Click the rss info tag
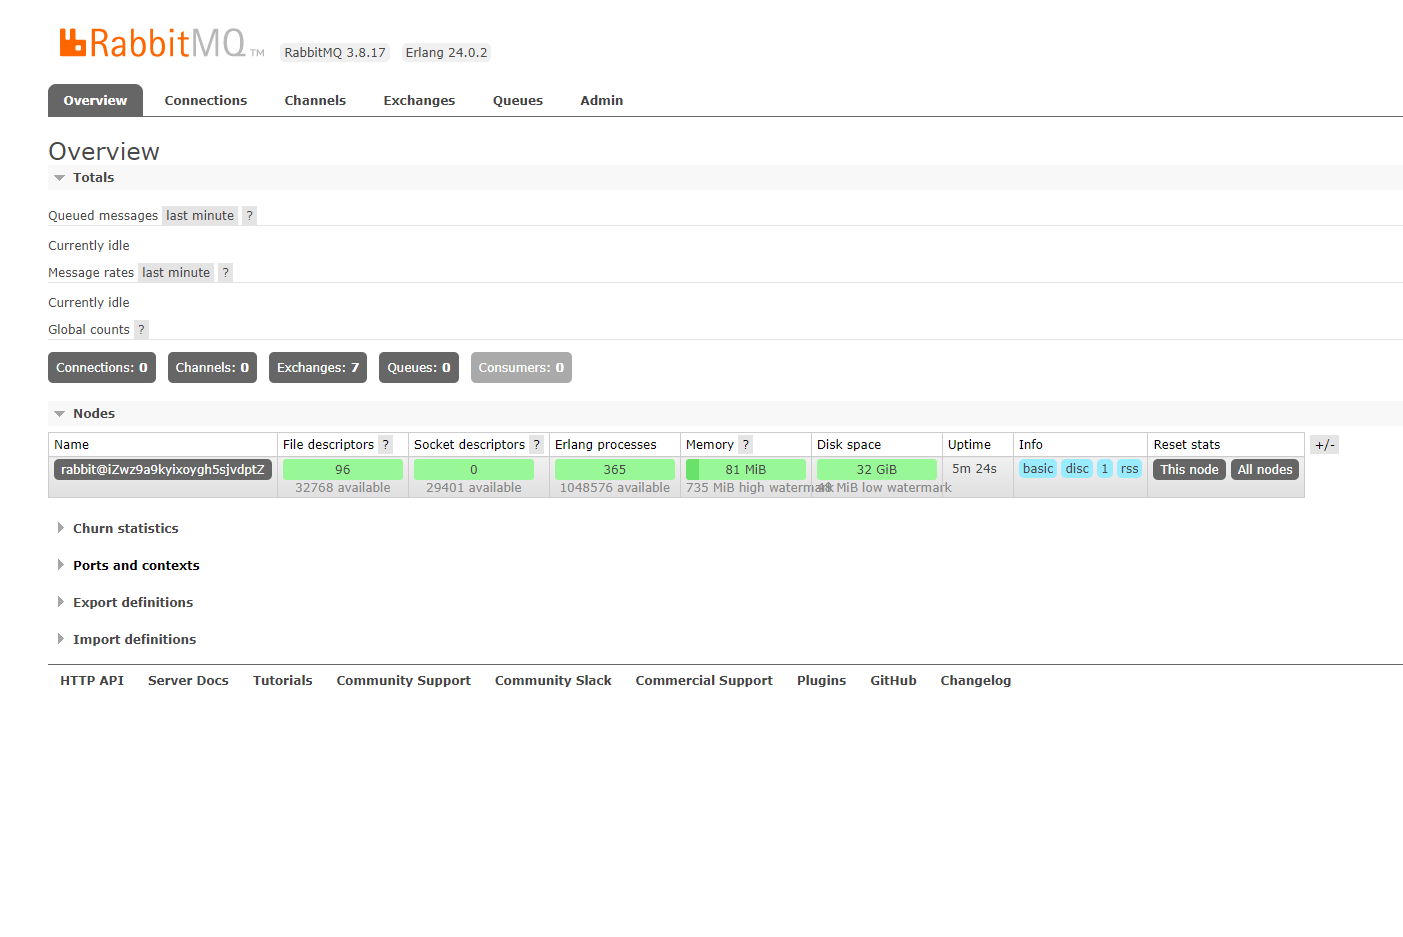This screenshot has width=1403, height=937. [1130, 469]
